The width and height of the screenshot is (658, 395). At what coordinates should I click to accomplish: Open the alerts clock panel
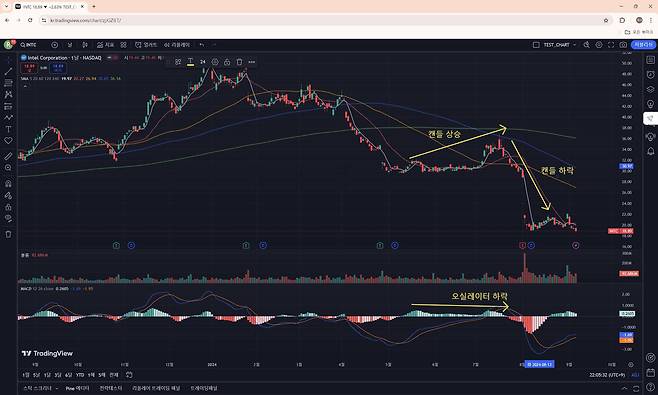tap(650, 75)
